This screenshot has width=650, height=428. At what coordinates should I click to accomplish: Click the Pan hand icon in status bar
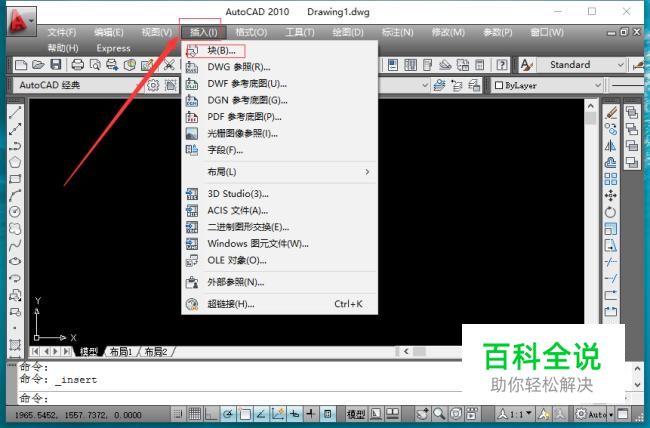423,413
